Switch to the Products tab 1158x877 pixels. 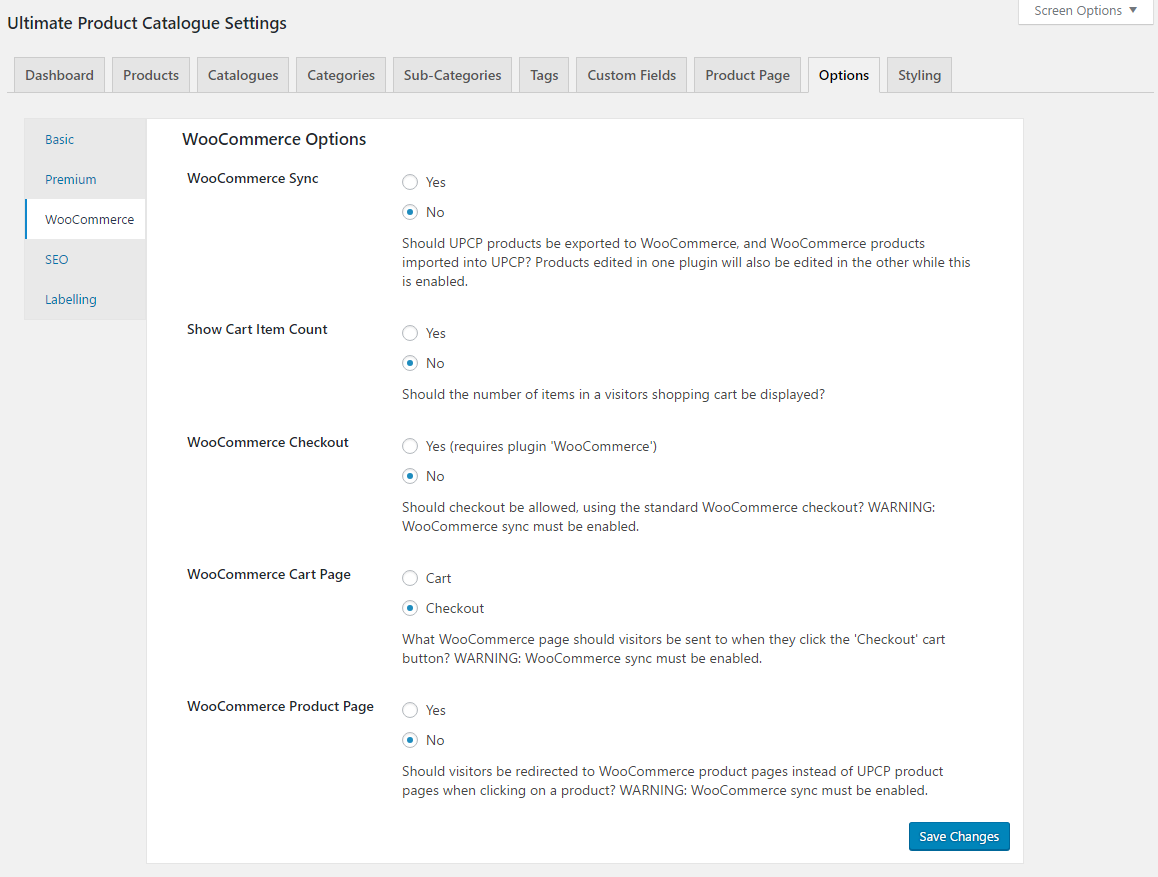click(x=151, y=75)
